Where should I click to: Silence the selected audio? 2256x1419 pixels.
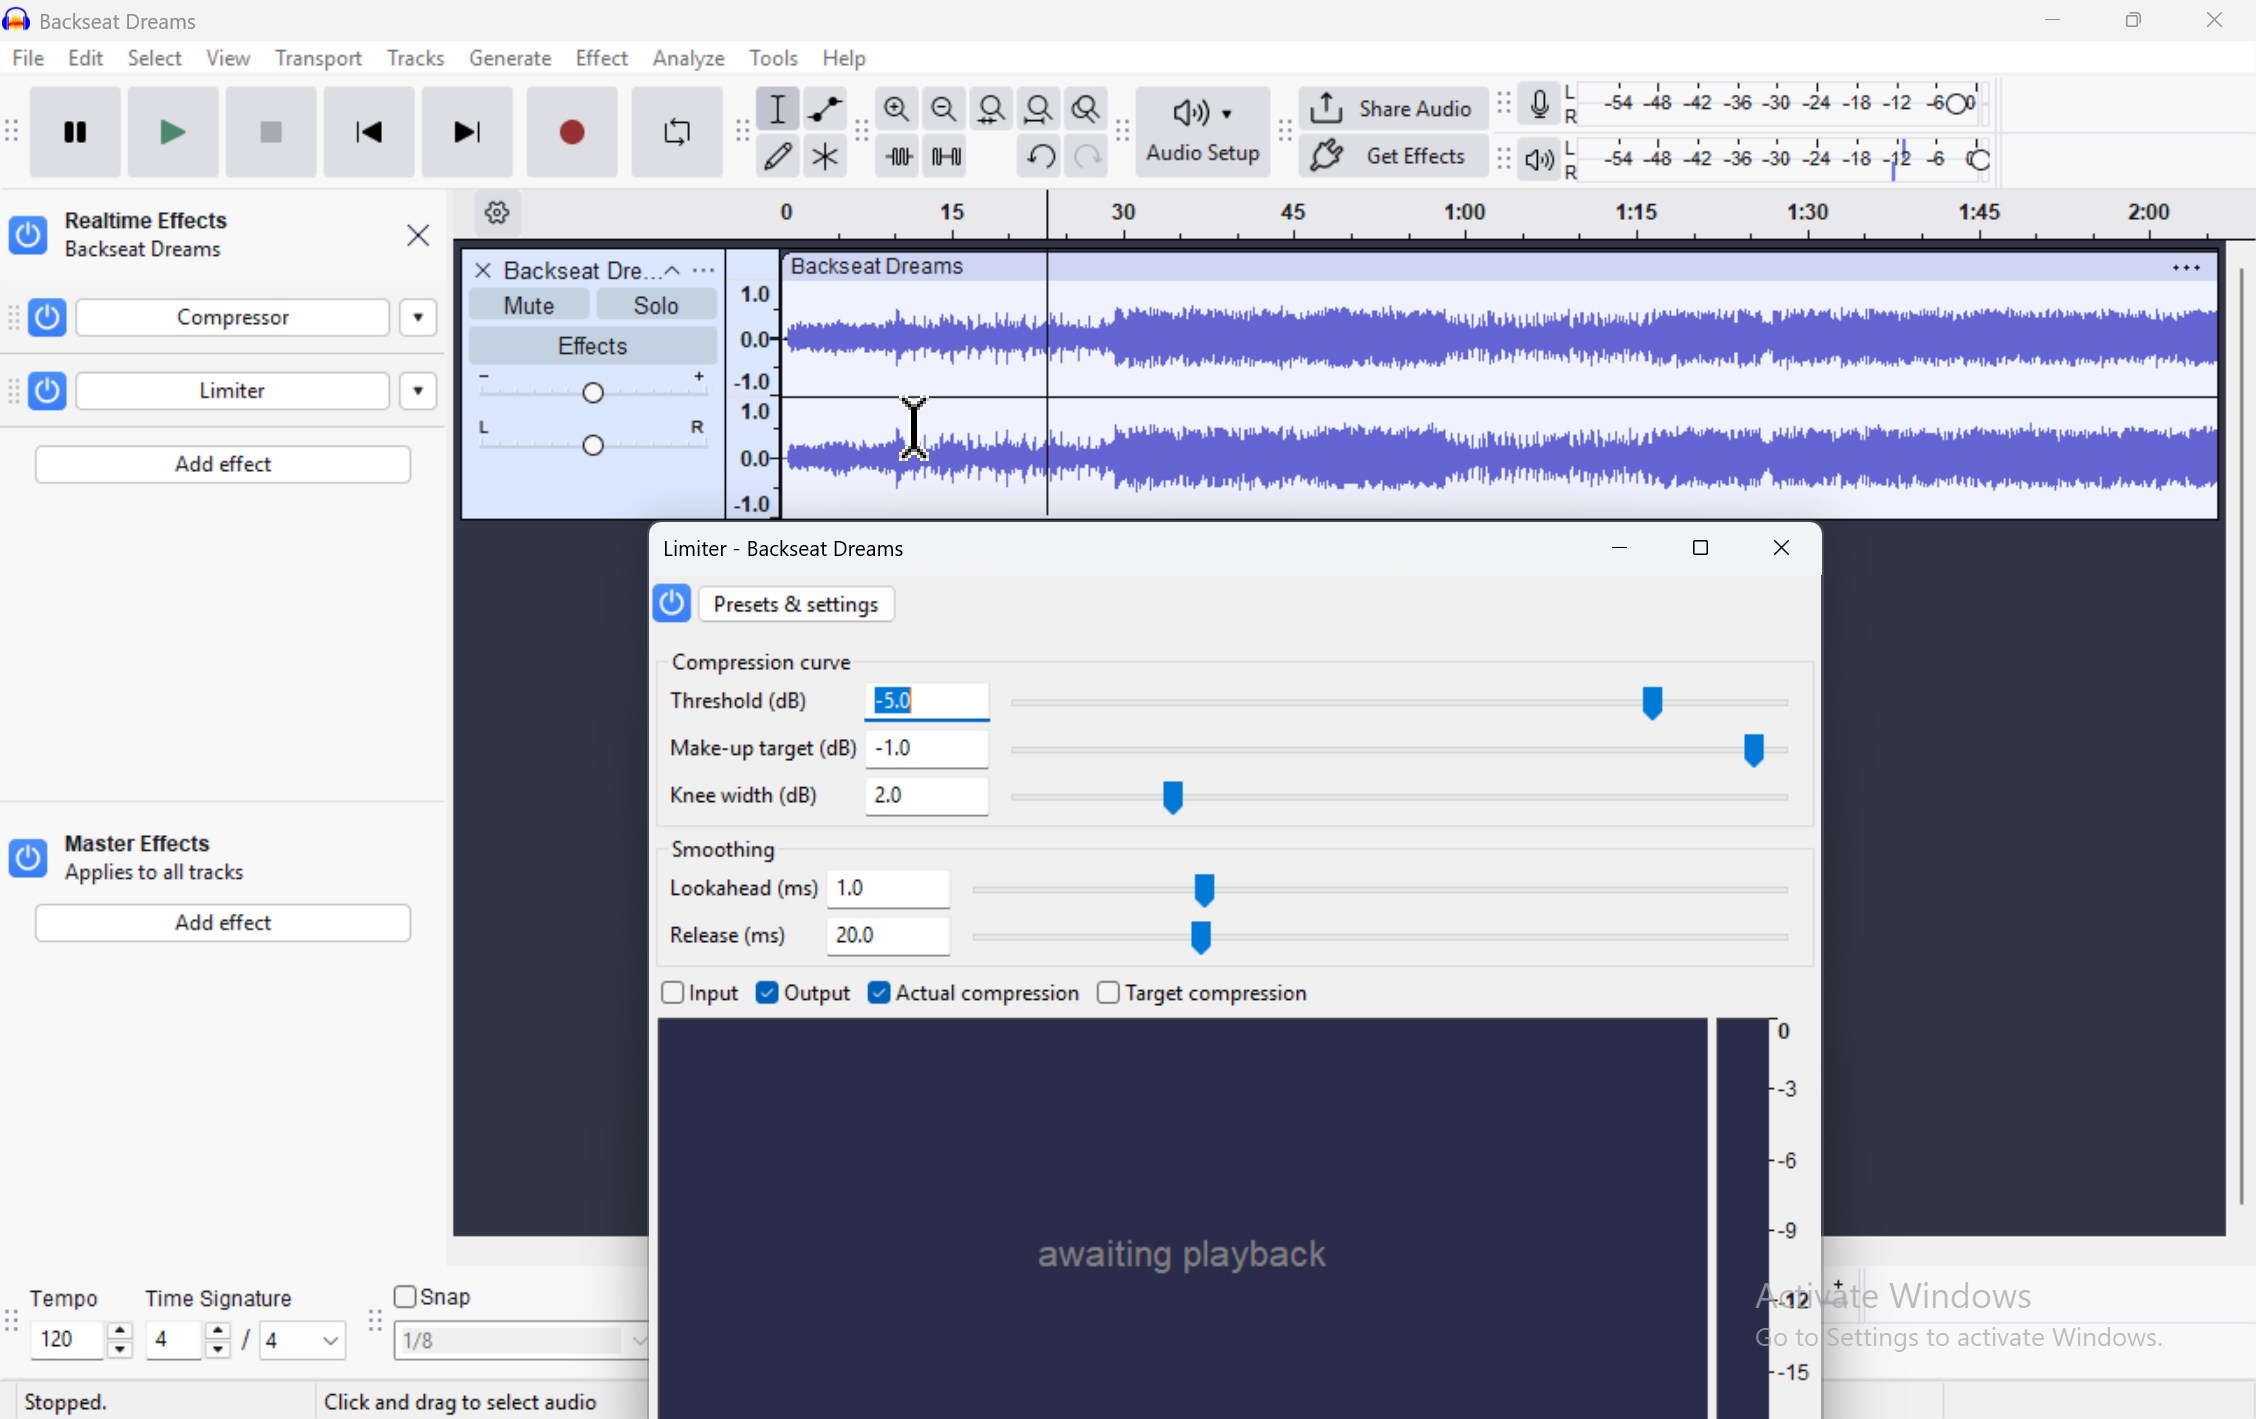(x=944, y=156)
